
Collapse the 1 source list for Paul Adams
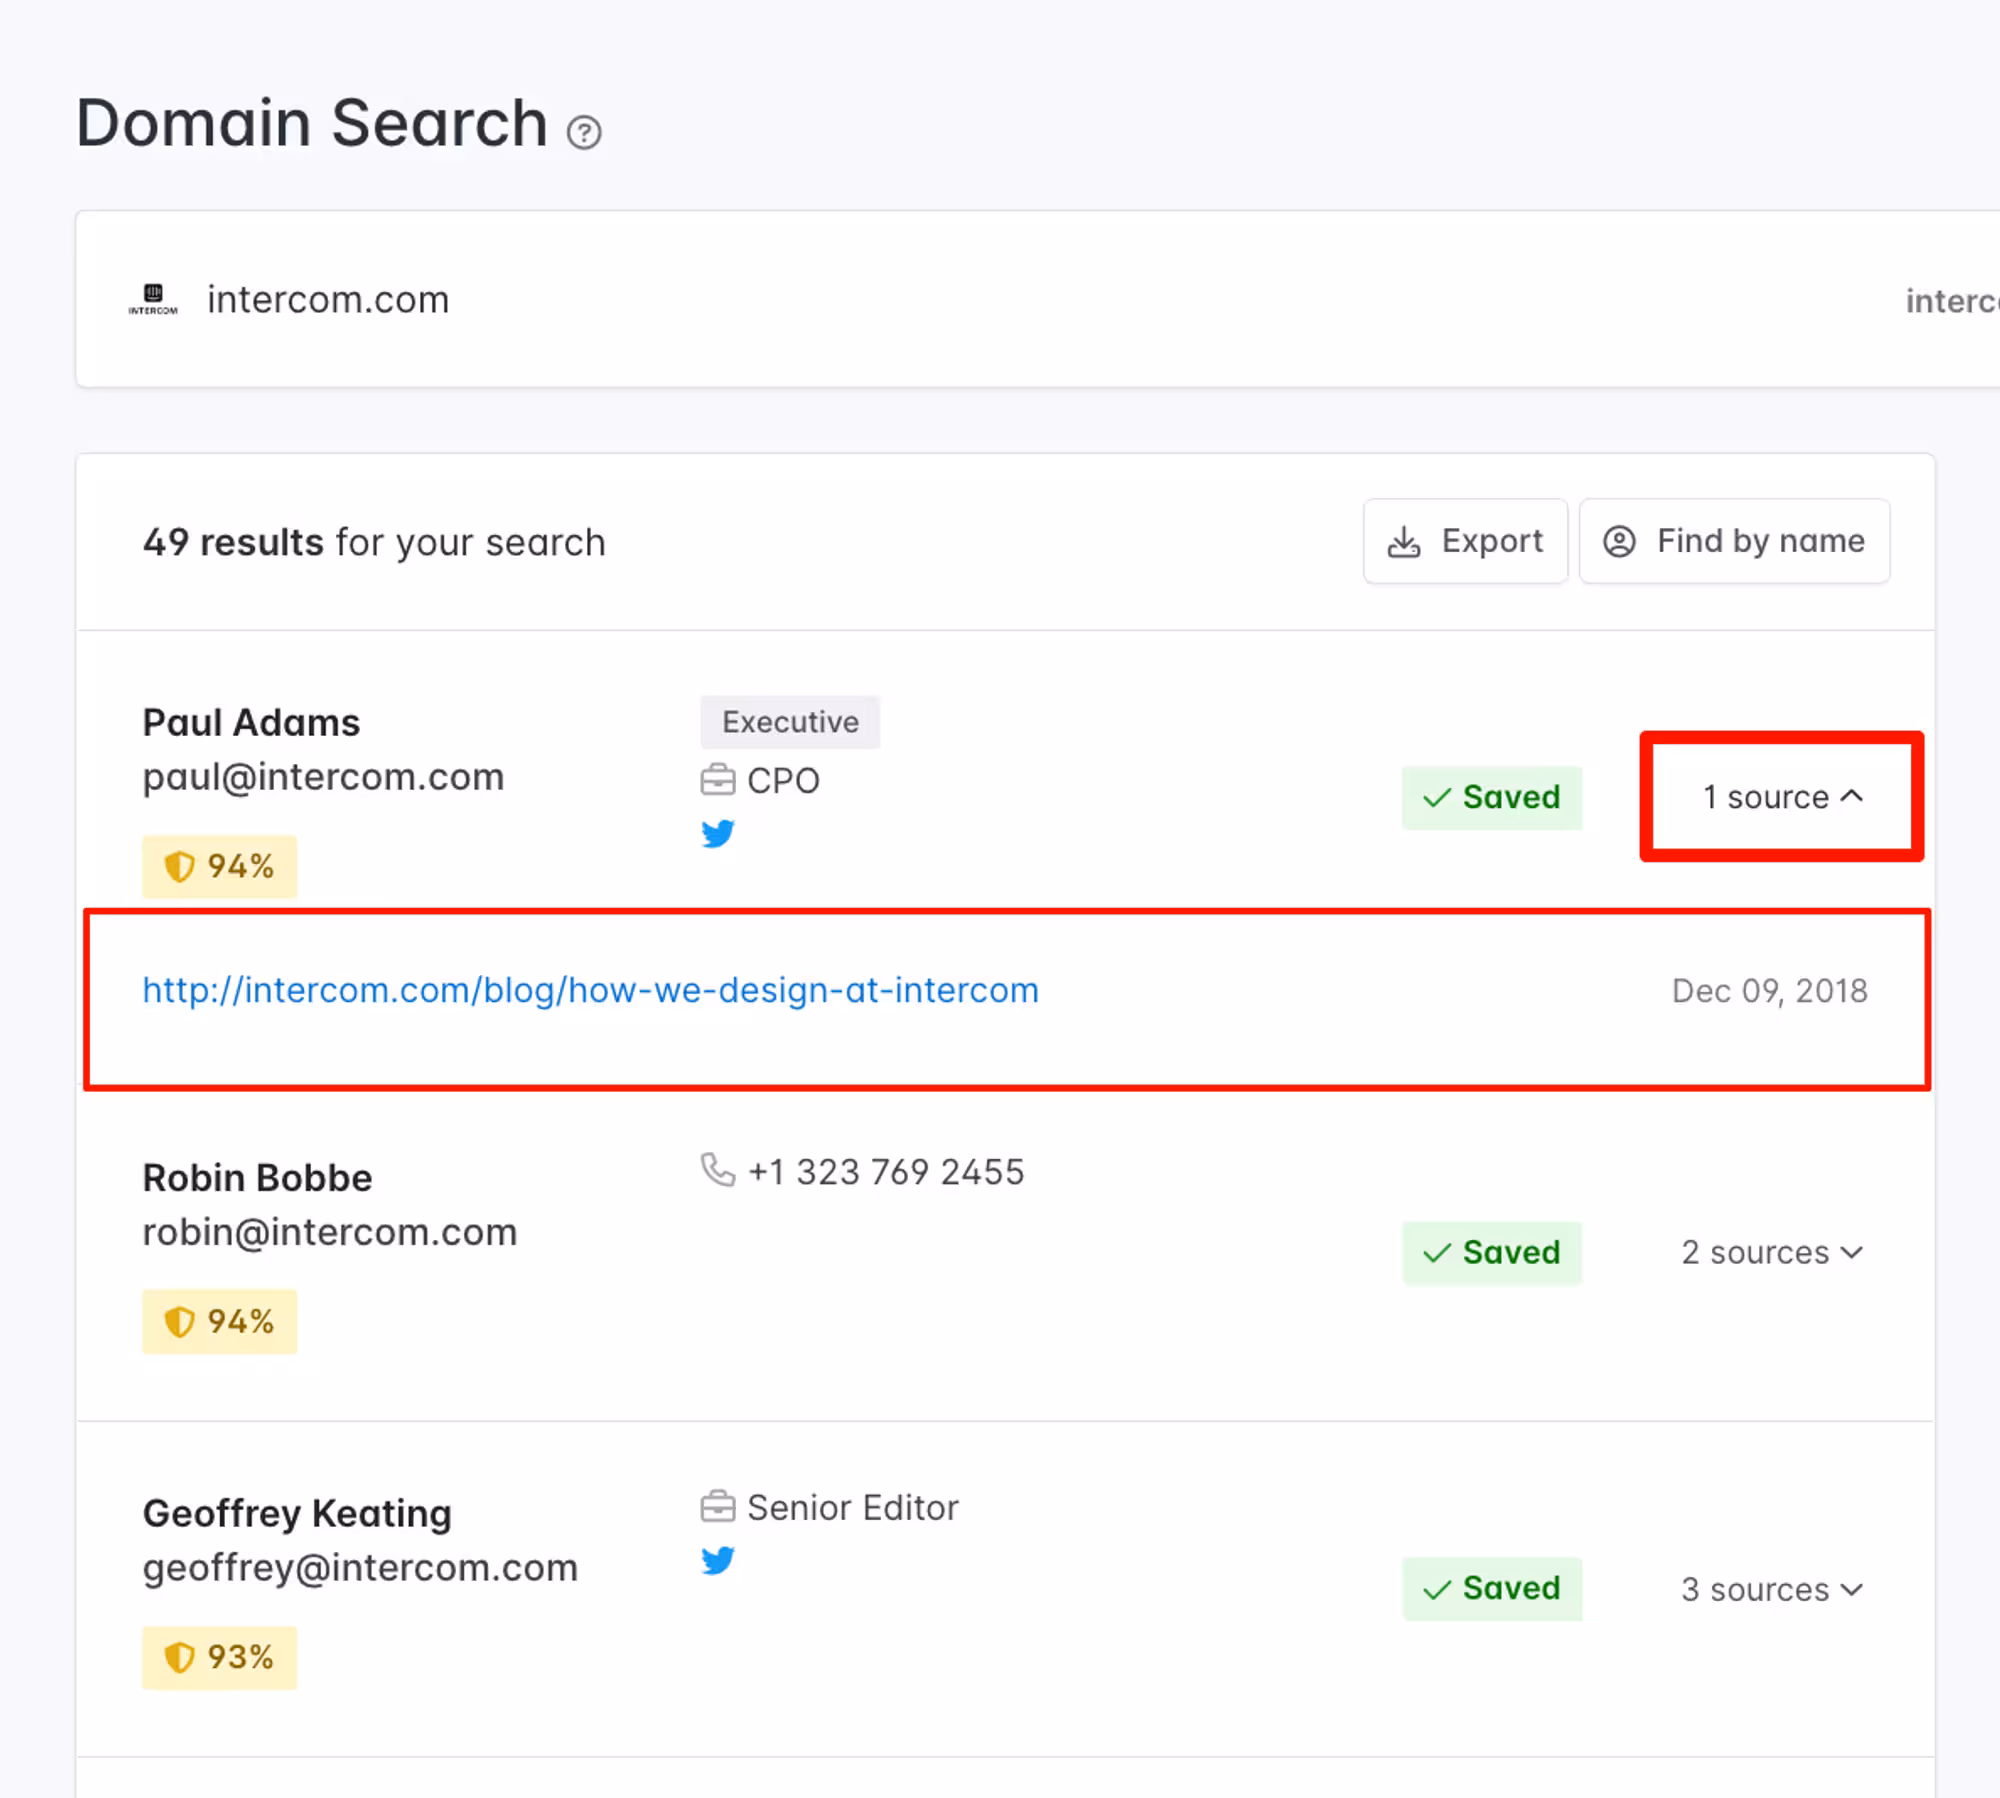tap(1782, 797)
